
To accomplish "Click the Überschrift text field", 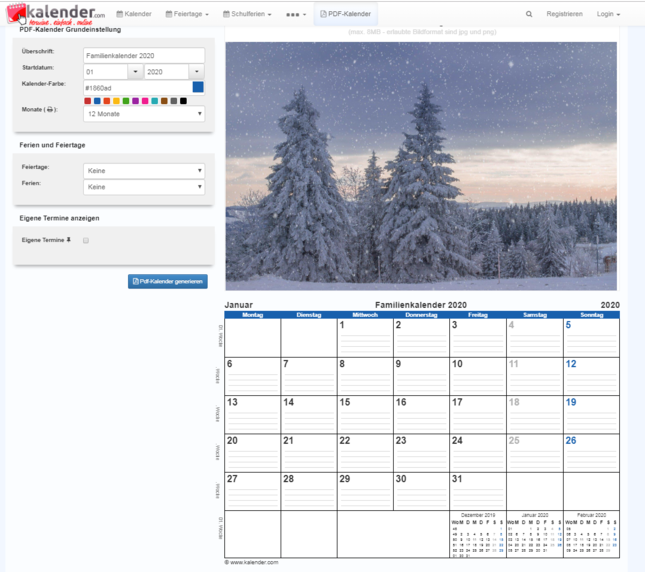I will [x=144, y=55].
